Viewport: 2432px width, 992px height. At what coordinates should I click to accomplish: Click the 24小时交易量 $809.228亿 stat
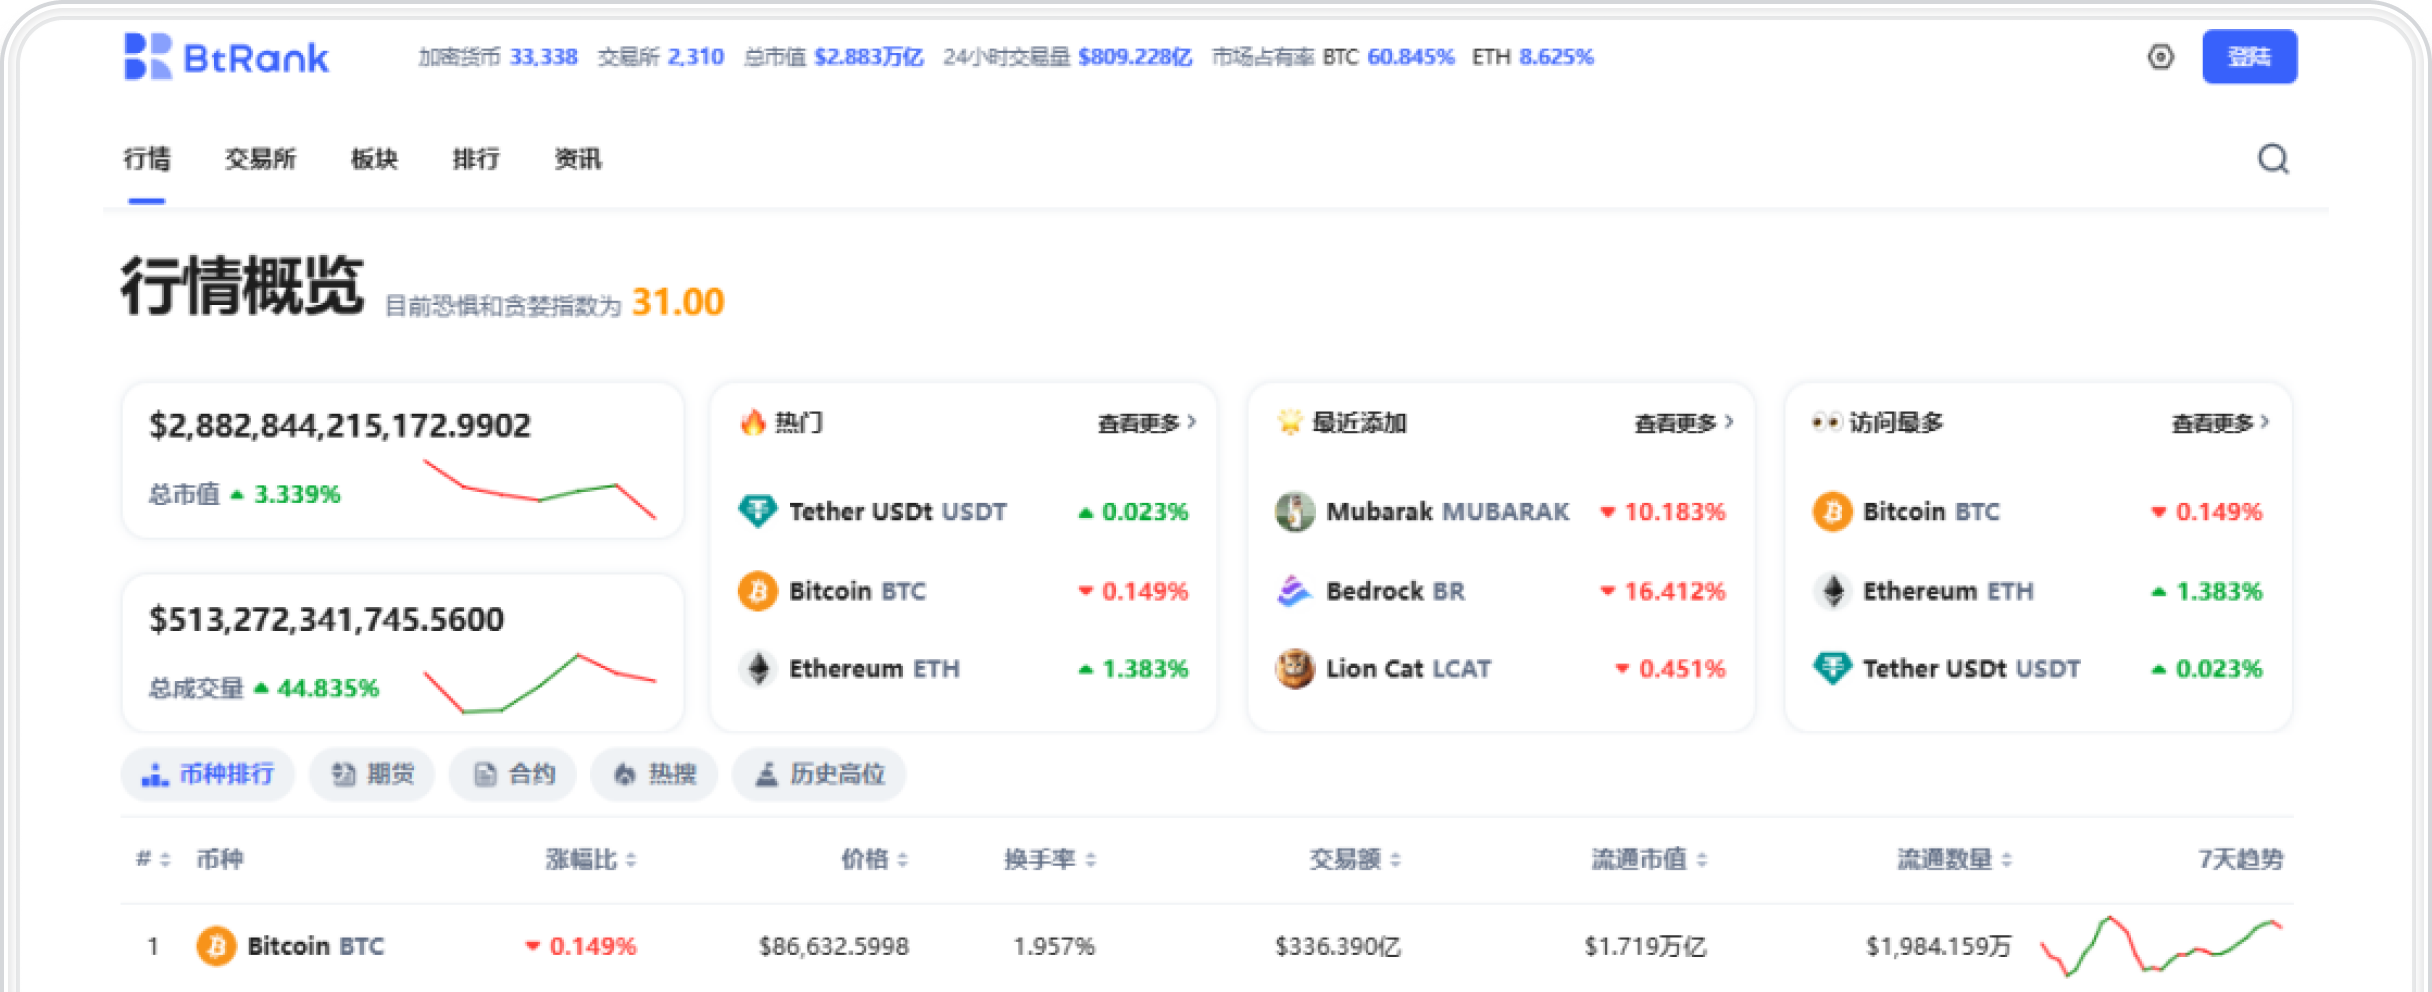pyautogui.click(x=1067, y=57)
